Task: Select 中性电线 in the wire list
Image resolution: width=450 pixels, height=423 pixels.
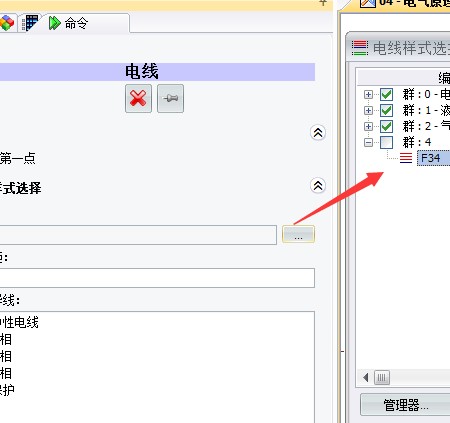Action: 19,322
